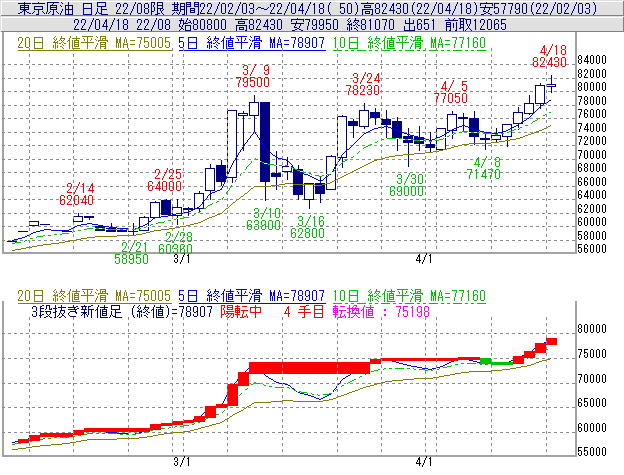
Task: Click the 3/1 date on lower axis
Action: click(x=182, y=462)
